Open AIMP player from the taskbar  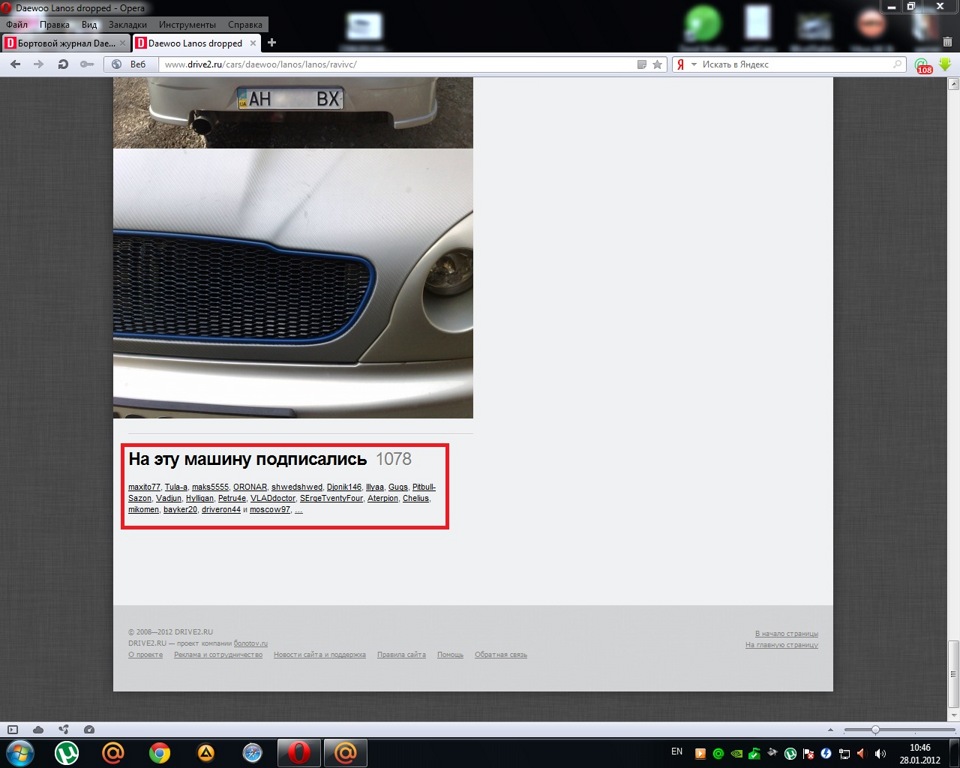point(206,753)
